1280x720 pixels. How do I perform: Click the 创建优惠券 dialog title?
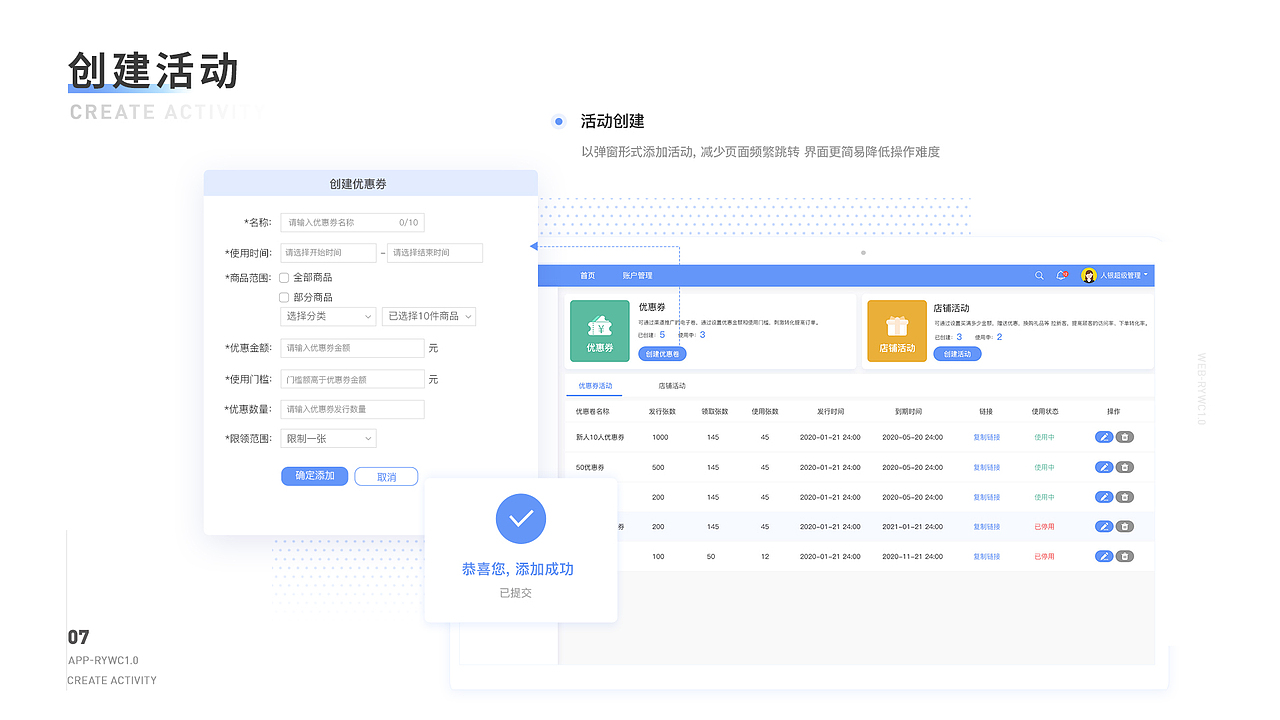pos(358,184)
